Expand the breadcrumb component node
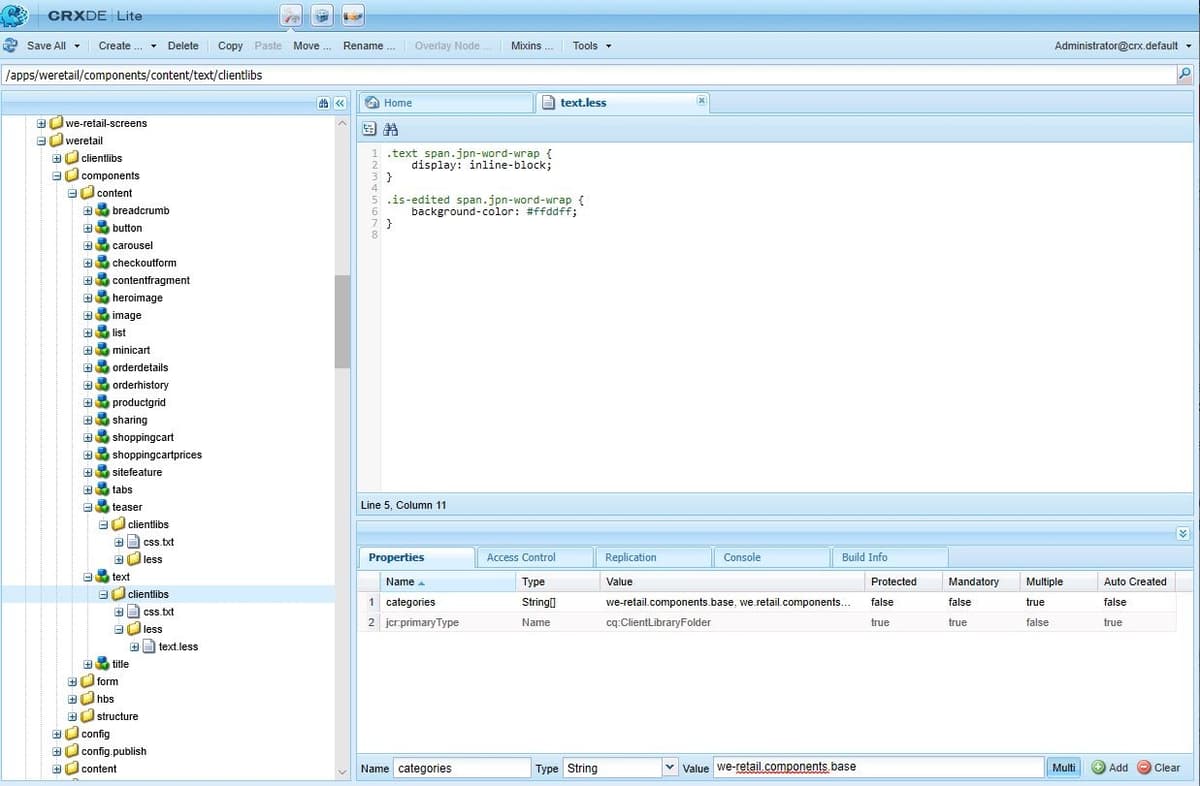The height and width of the screenshot is (786, 1200). pos(88,210)
